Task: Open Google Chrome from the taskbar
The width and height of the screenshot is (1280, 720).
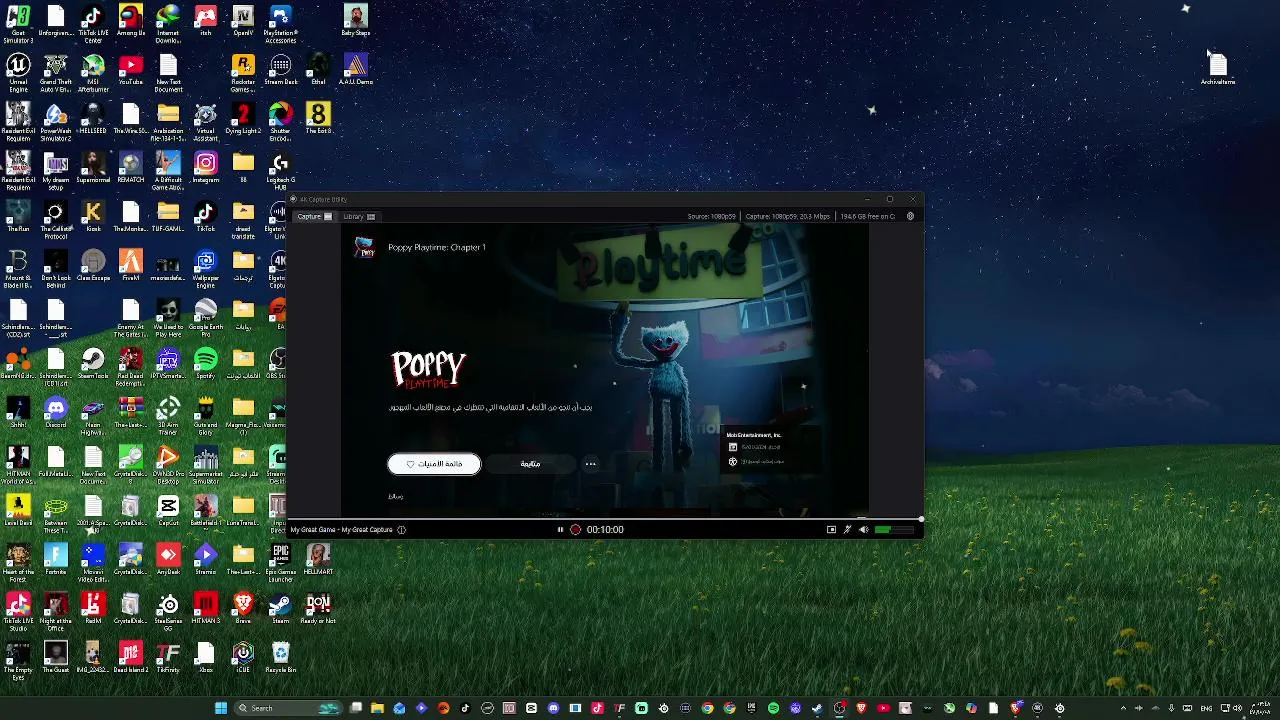Action: point(707,708)
